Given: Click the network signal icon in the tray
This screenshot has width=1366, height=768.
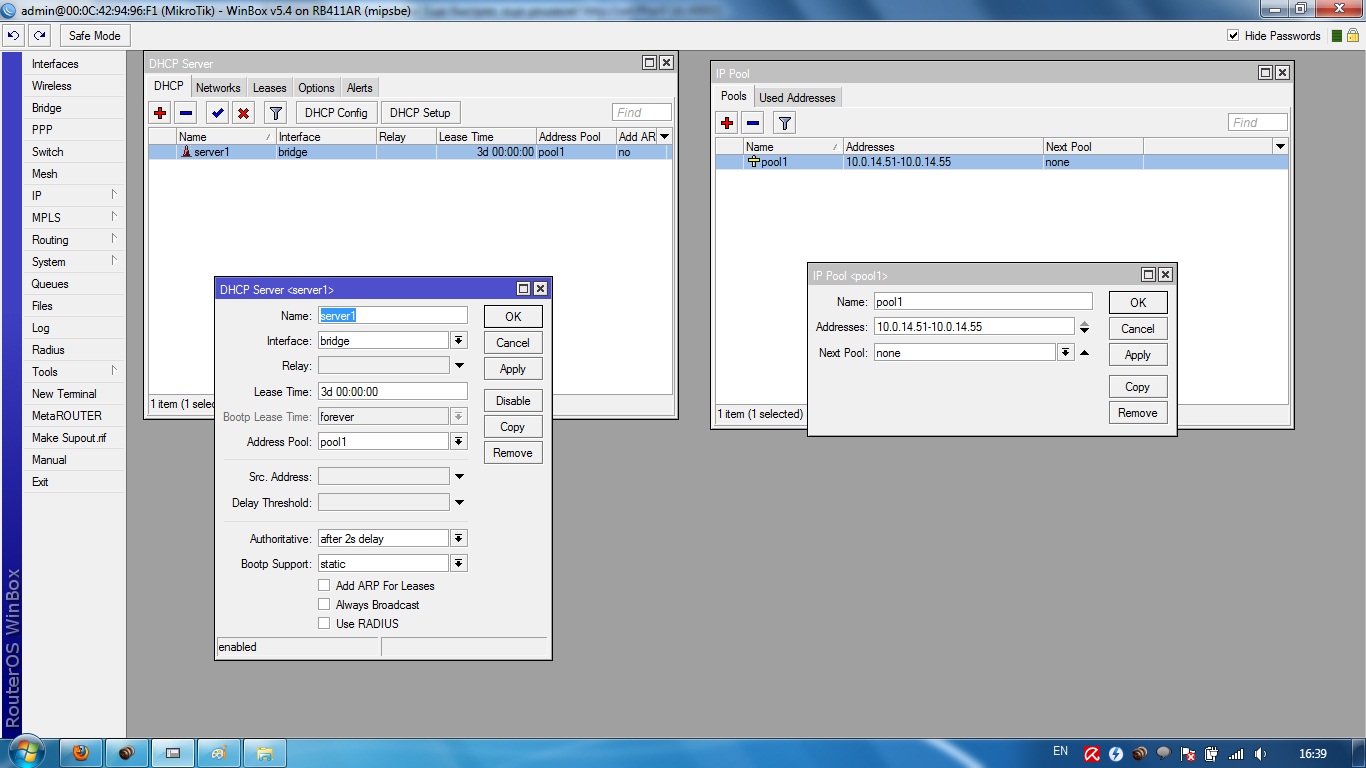Looking at the screenshot, I should (x=1237, y=754).
